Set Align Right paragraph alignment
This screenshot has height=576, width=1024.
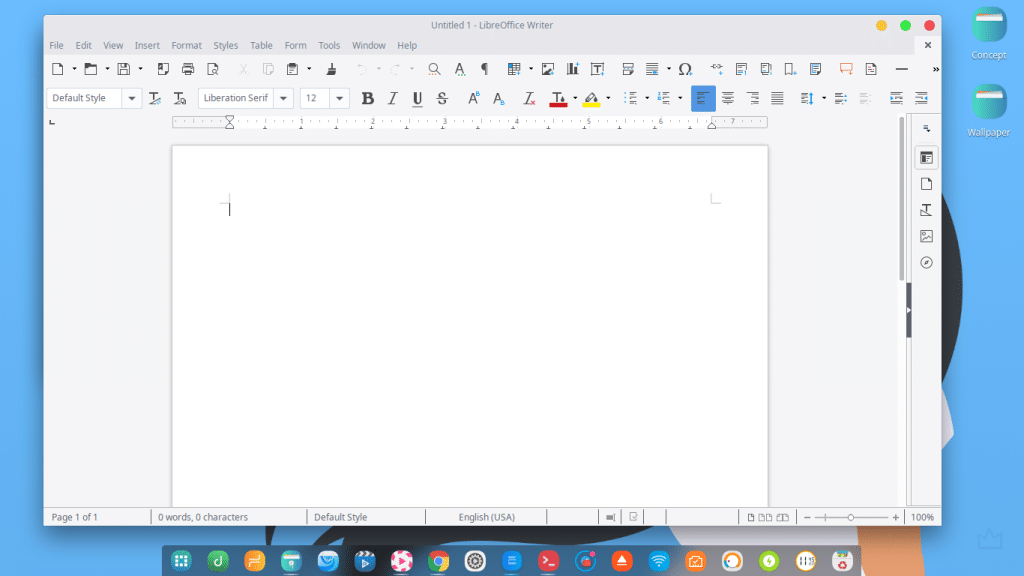[752, 99]
